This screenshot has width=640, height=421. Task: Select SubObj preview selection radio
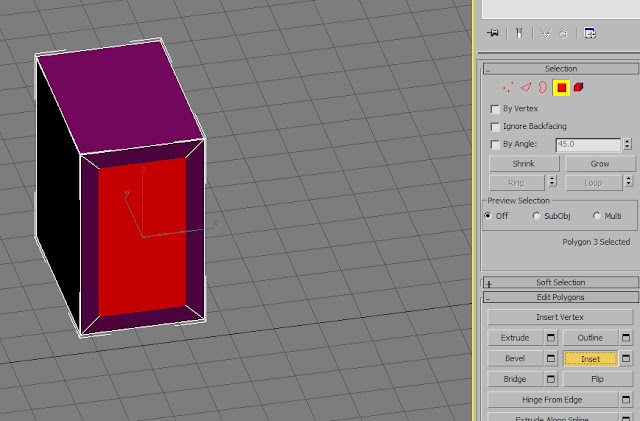click(536, 216)
